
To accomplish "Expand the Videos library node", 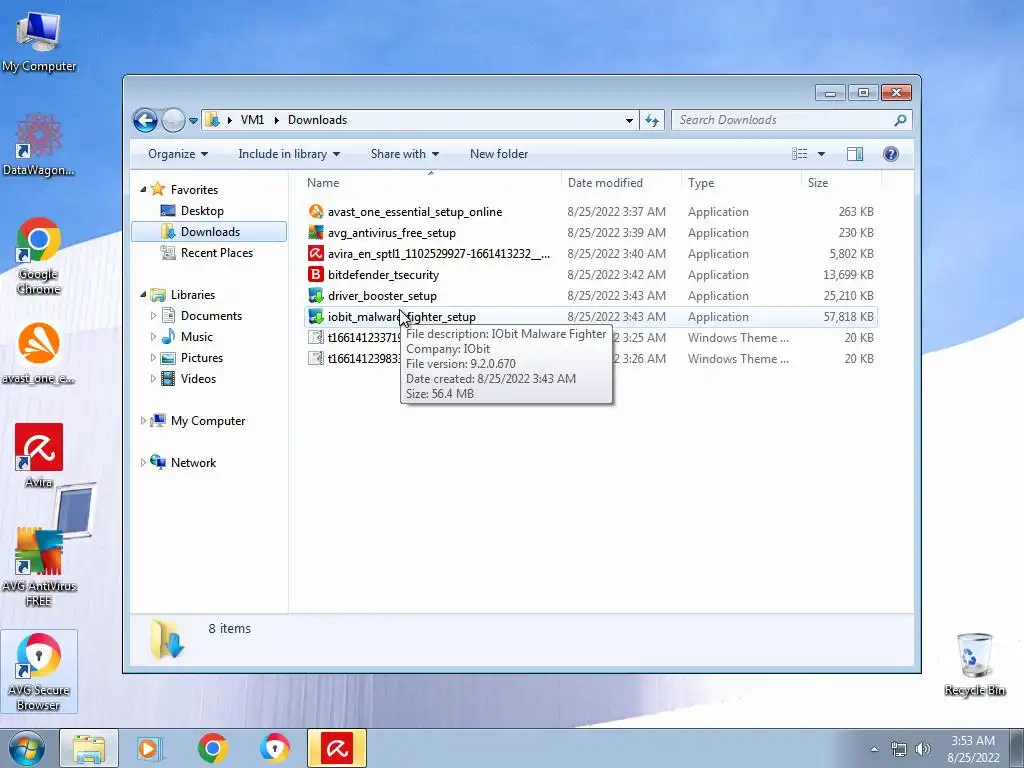I will pyautogui.click(x=153, y=379).
